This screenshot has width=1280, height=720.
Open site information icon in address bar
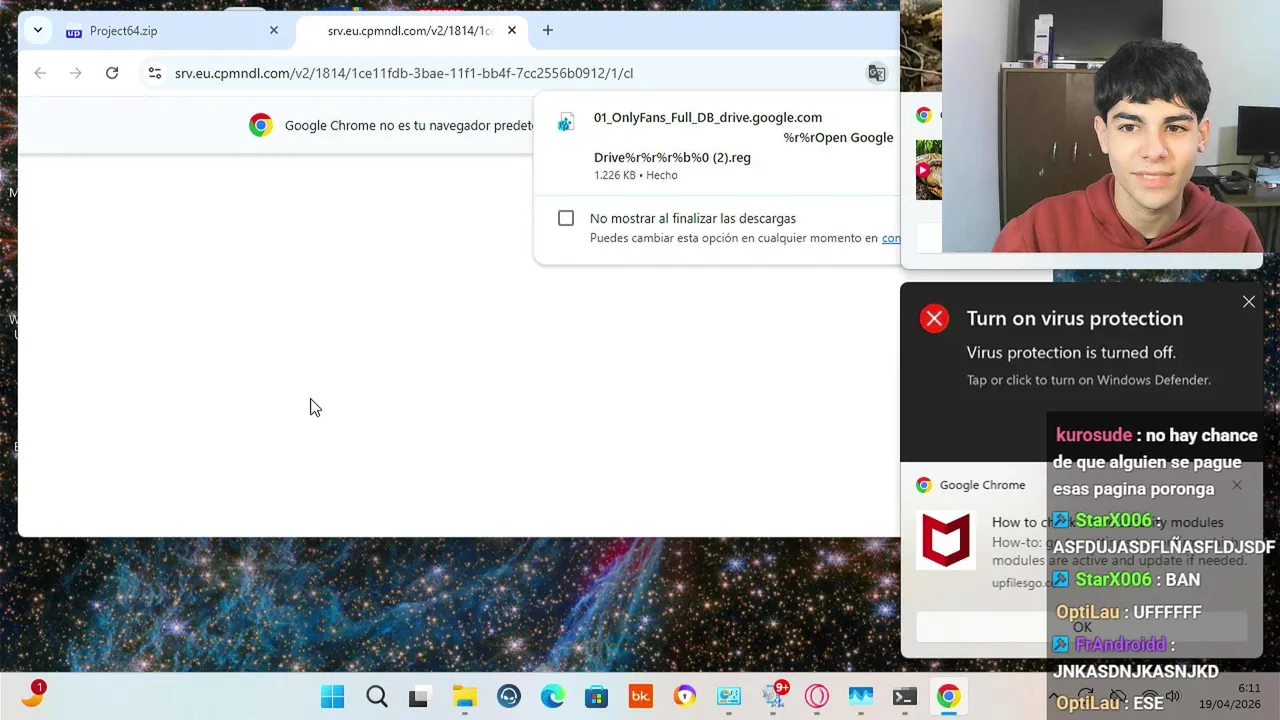pyautogui.click(x=154, y=73)
